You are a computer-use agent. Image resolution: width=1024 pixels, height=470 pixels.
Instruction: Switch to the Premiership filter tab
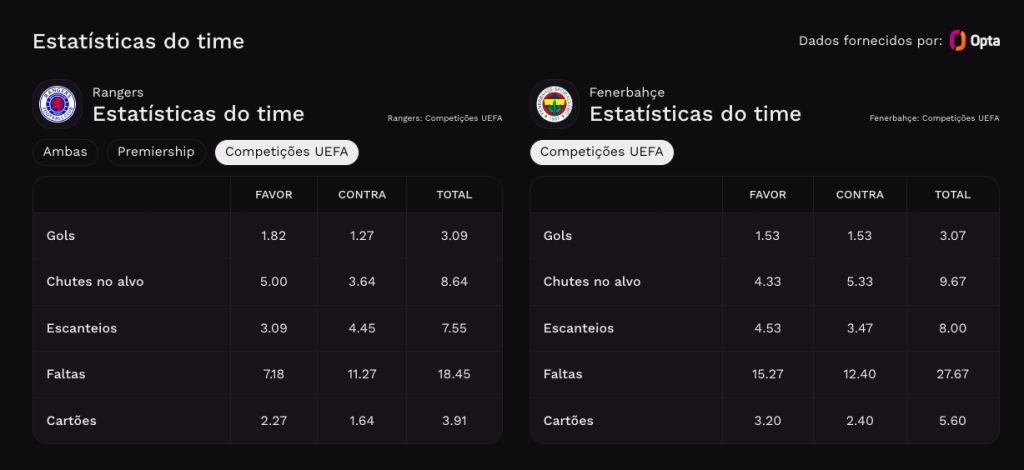pos(156,152)
